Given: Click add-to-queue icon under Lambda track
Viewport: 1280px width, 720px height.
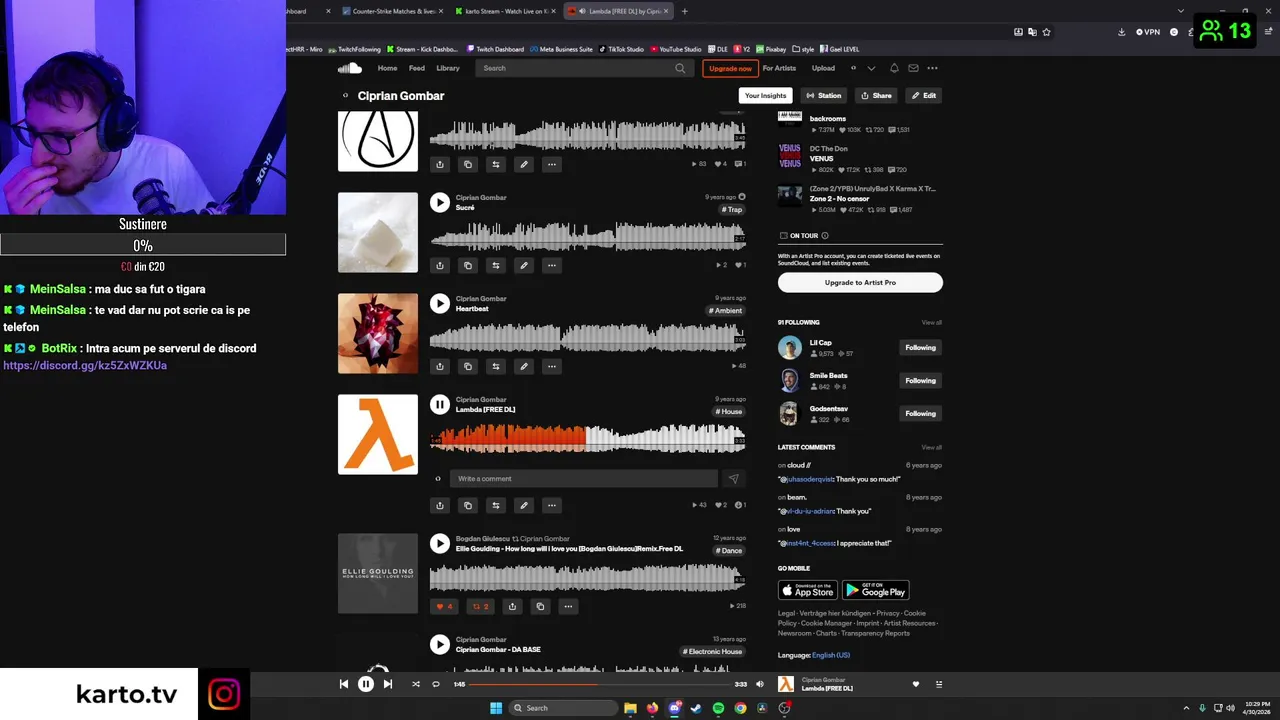Looking at the screenshot, I should (x=495, y=505).
